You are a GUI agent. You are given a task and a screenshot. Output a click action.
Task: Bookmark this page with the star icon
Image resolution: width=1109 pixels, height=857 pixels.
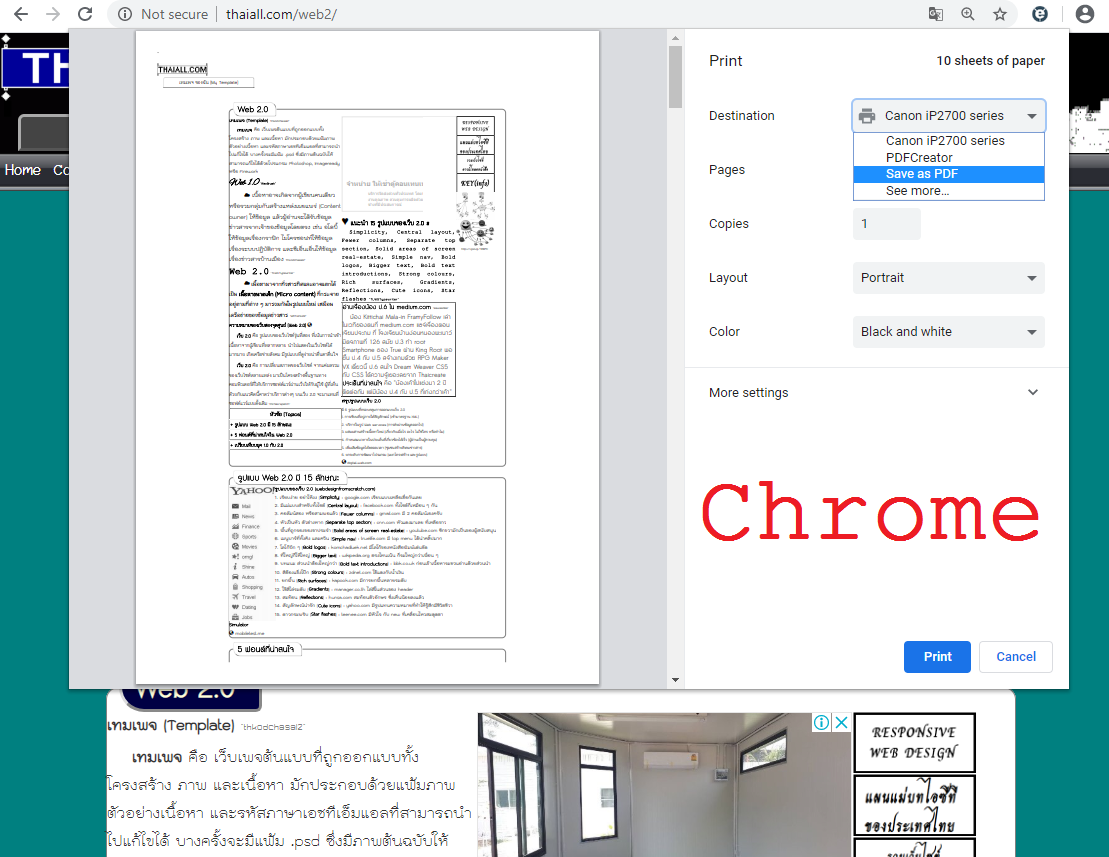(1000, 14)
